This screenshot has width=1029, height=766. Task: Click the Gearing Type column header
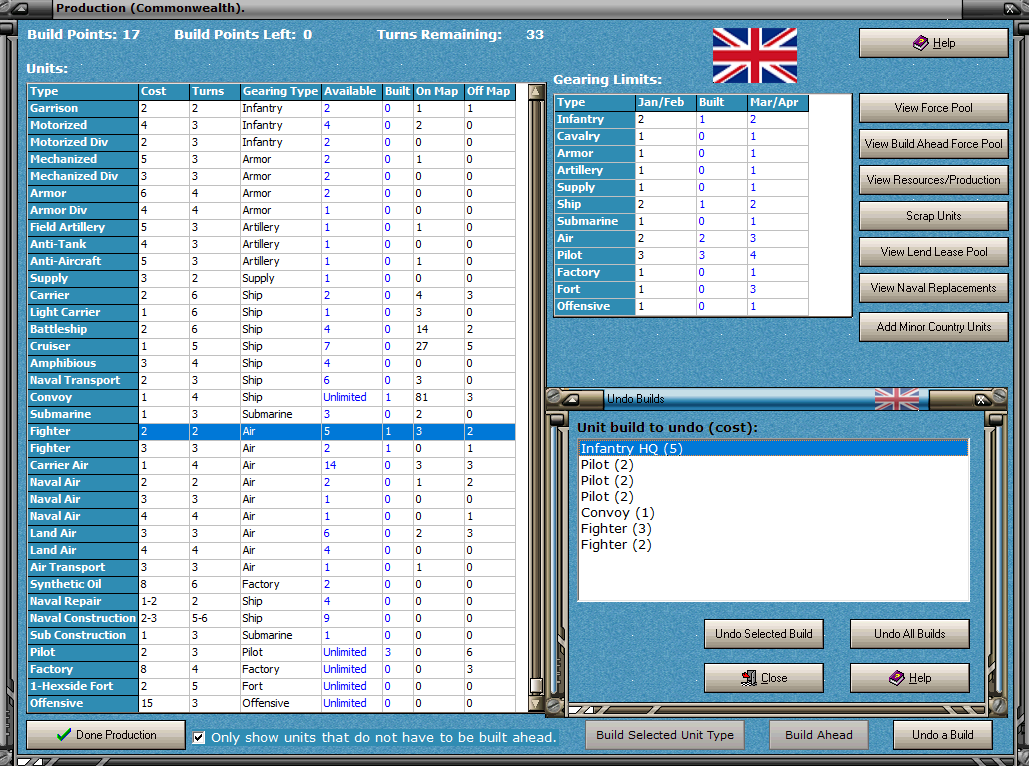coord(280,92)
